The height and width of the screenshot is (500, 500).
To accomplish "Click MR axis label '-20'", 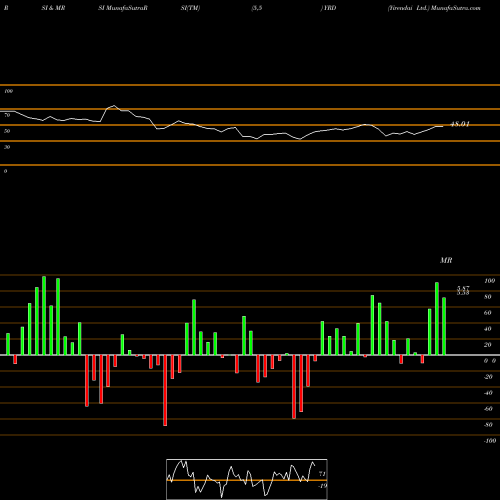I will point(488,377).
